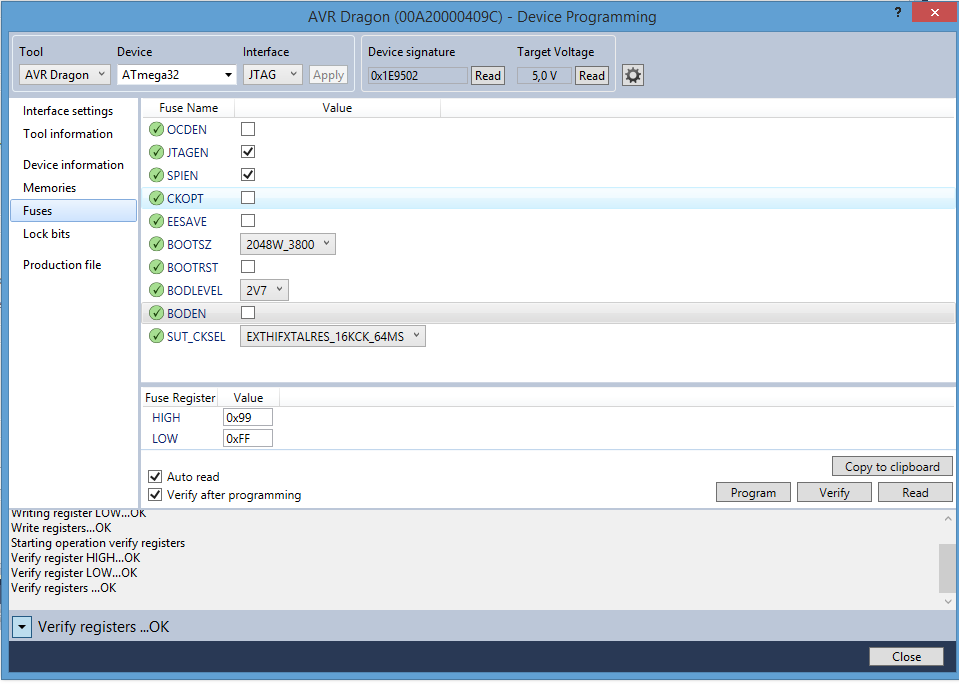Click the window close X button

tap(935, 12)
